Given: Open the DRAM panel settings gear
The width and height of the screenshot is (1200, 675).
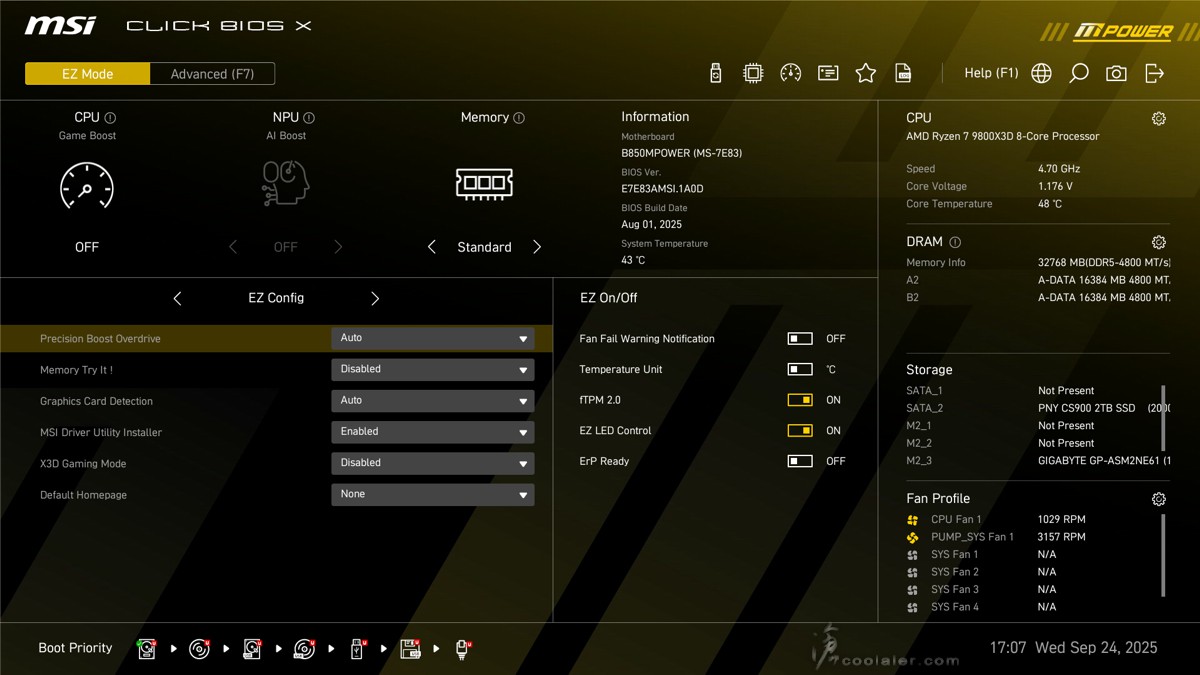Looking at the screenshot, I should coord(1159,242).
